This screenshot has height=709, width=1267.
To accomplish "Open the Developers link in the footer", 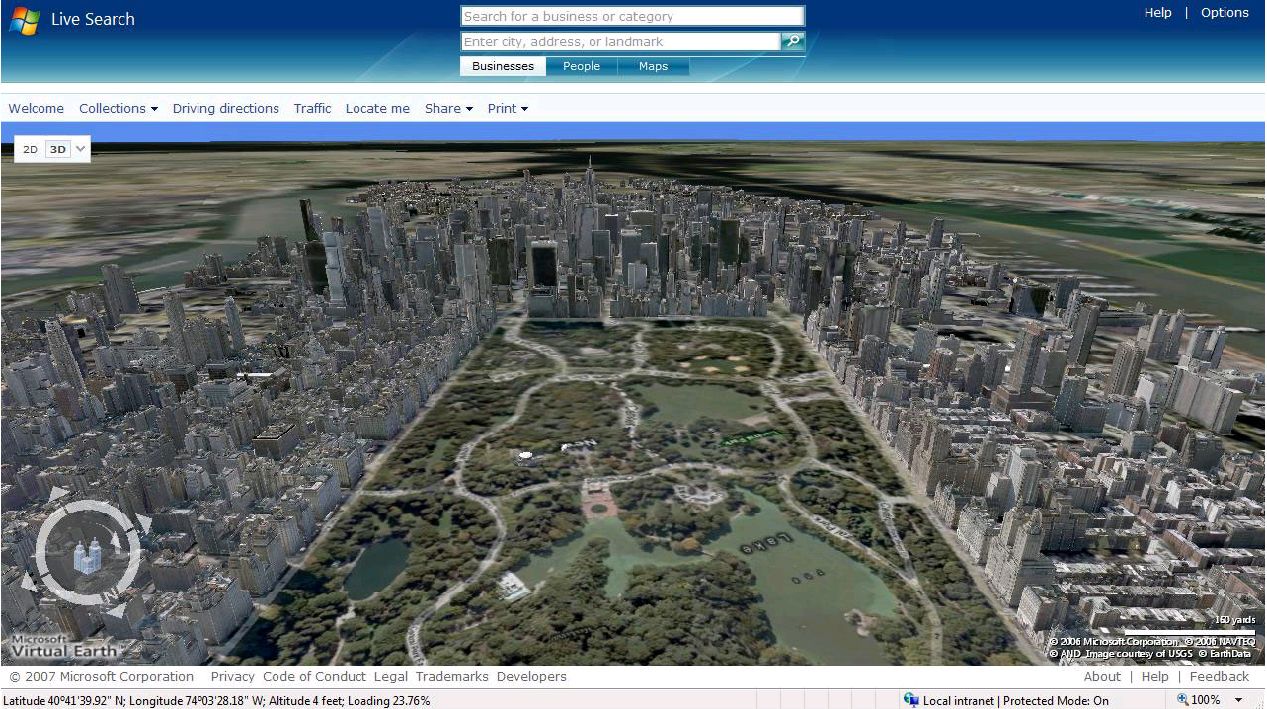I will (531, 677).
